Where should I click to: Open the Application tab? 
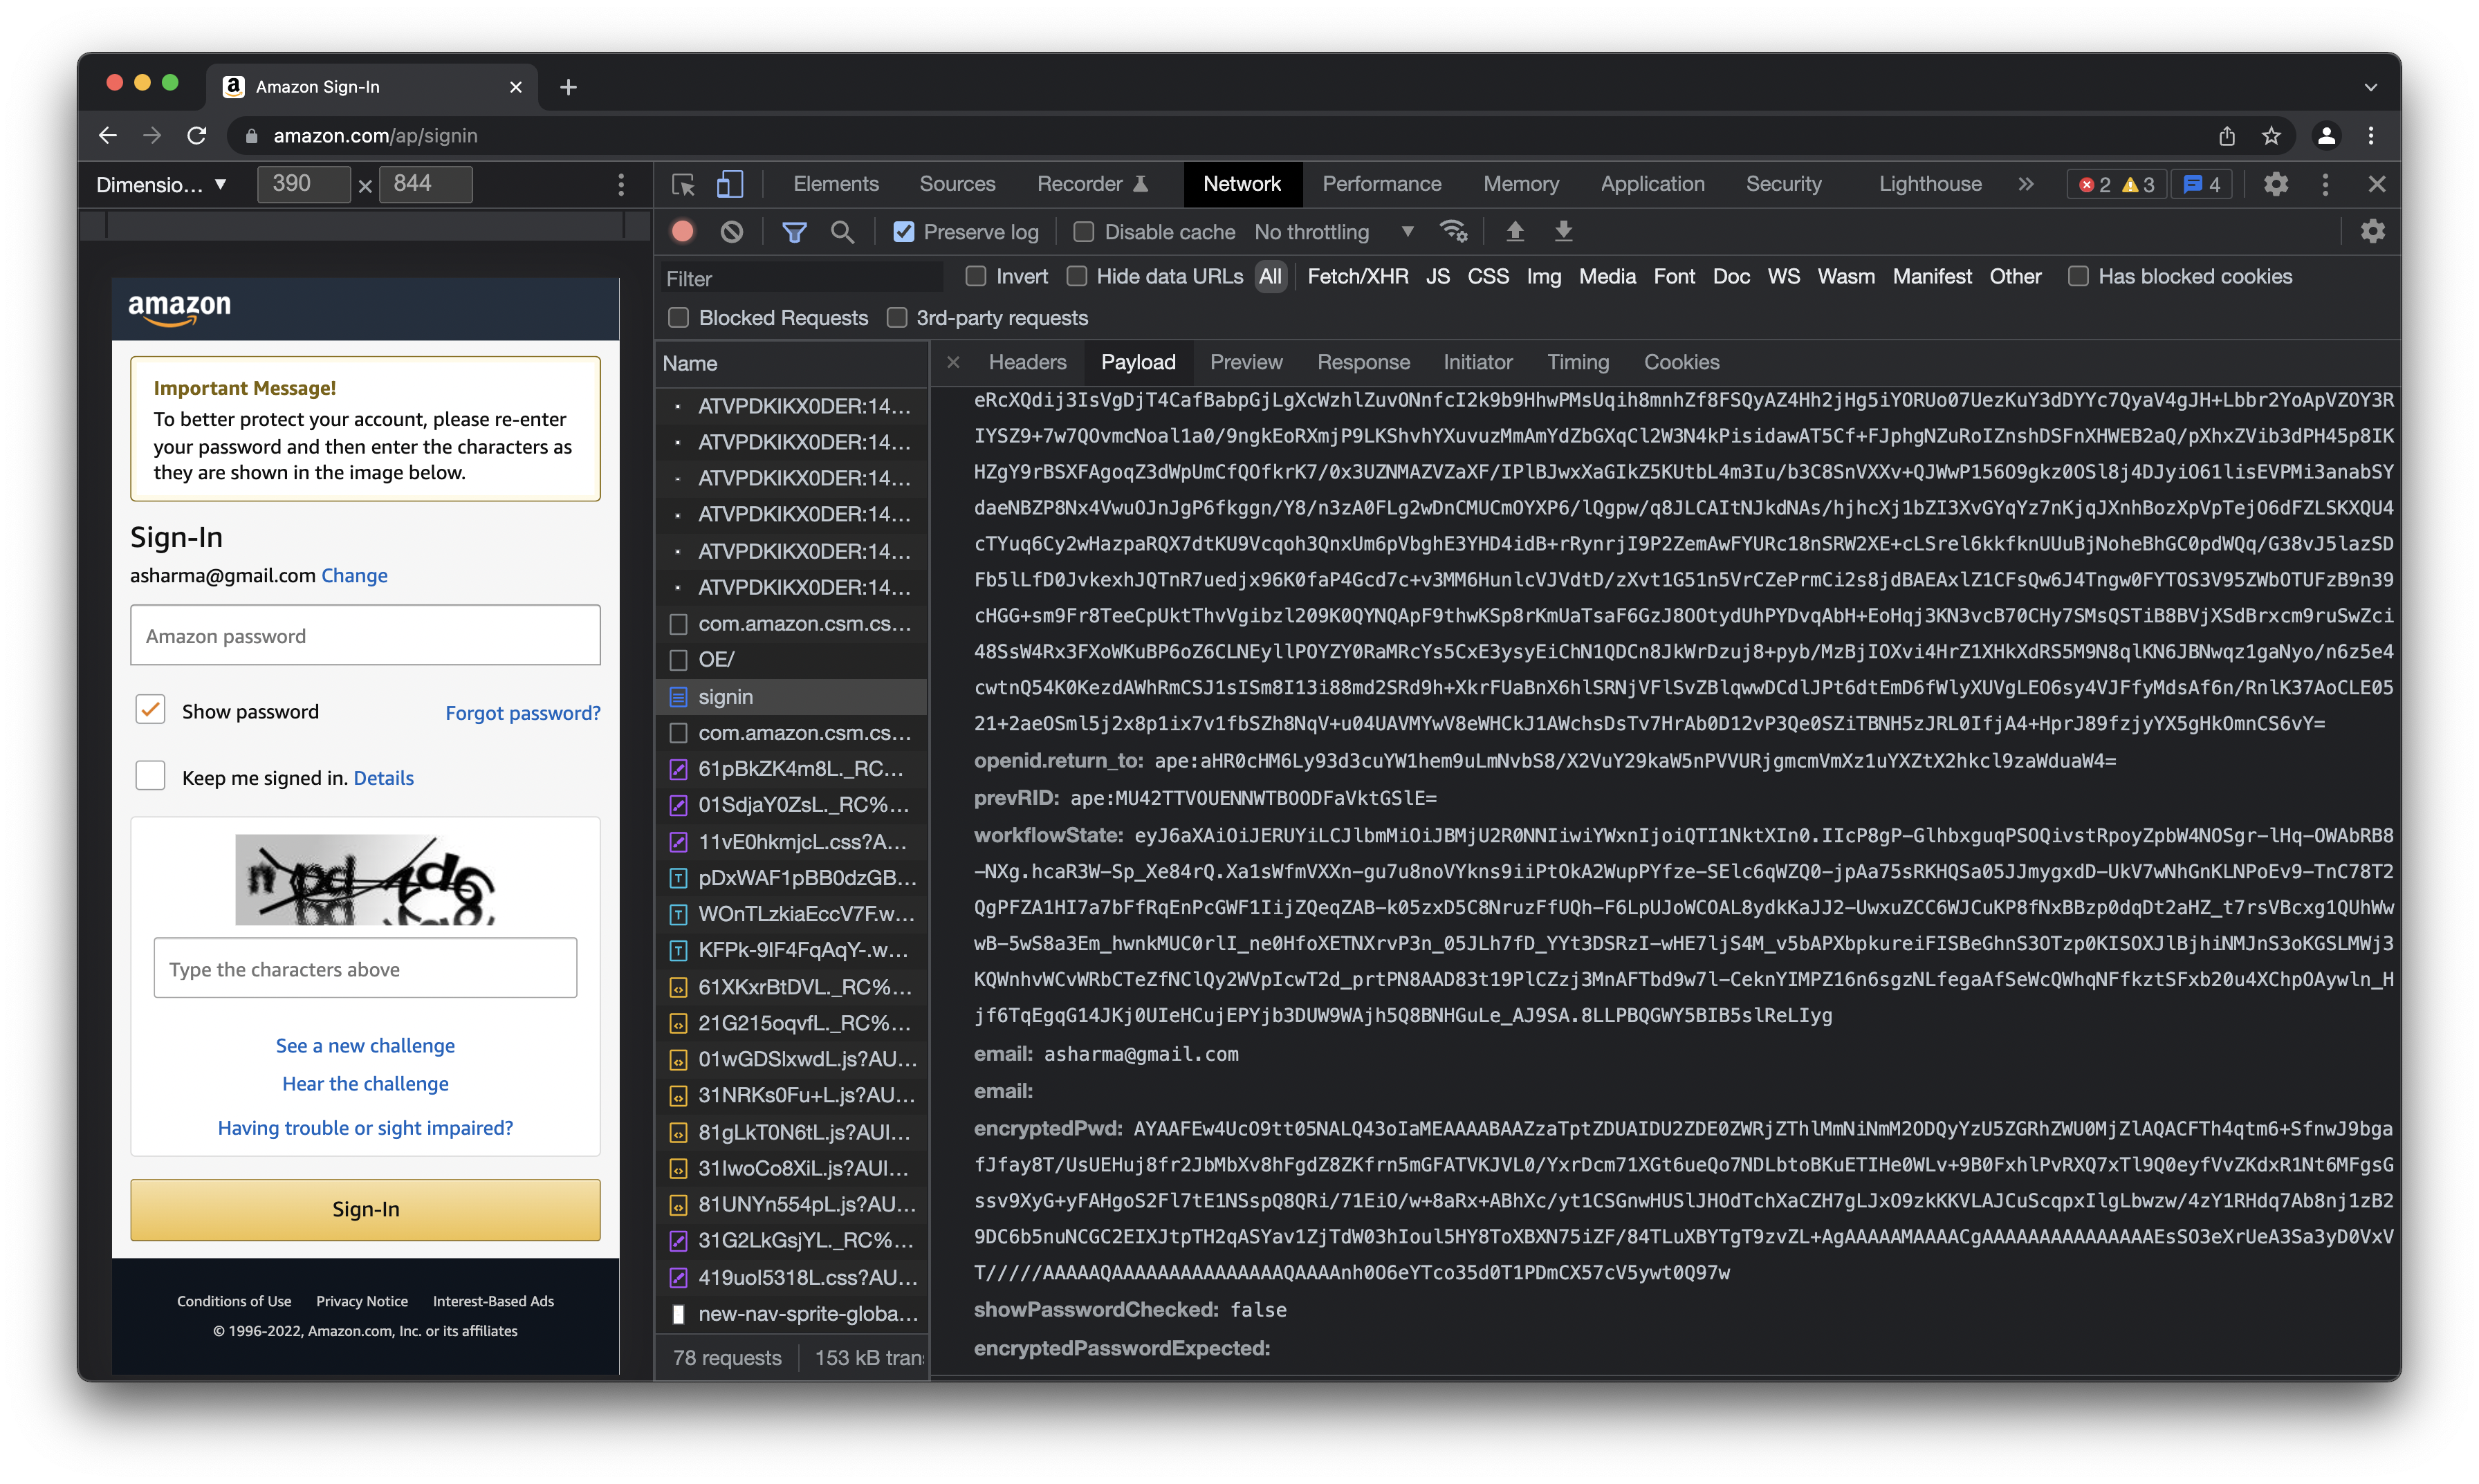tap(1652, 184)
